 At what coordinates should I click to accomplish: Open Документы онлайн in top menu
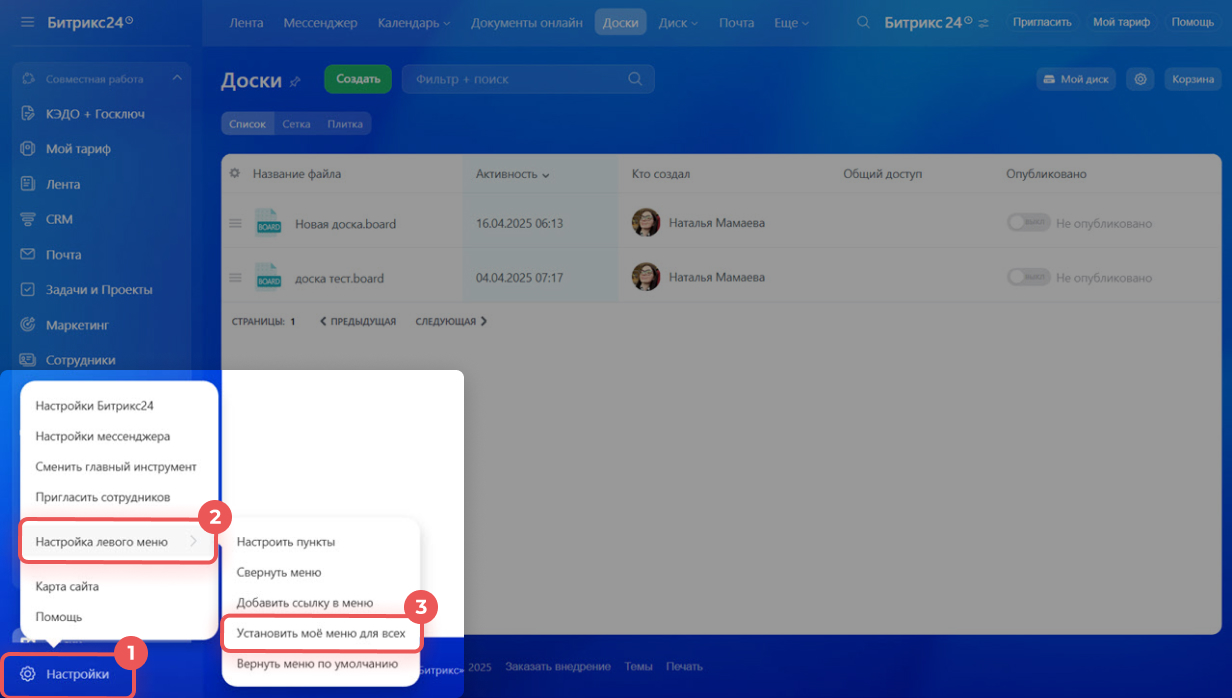click(527, 22)
